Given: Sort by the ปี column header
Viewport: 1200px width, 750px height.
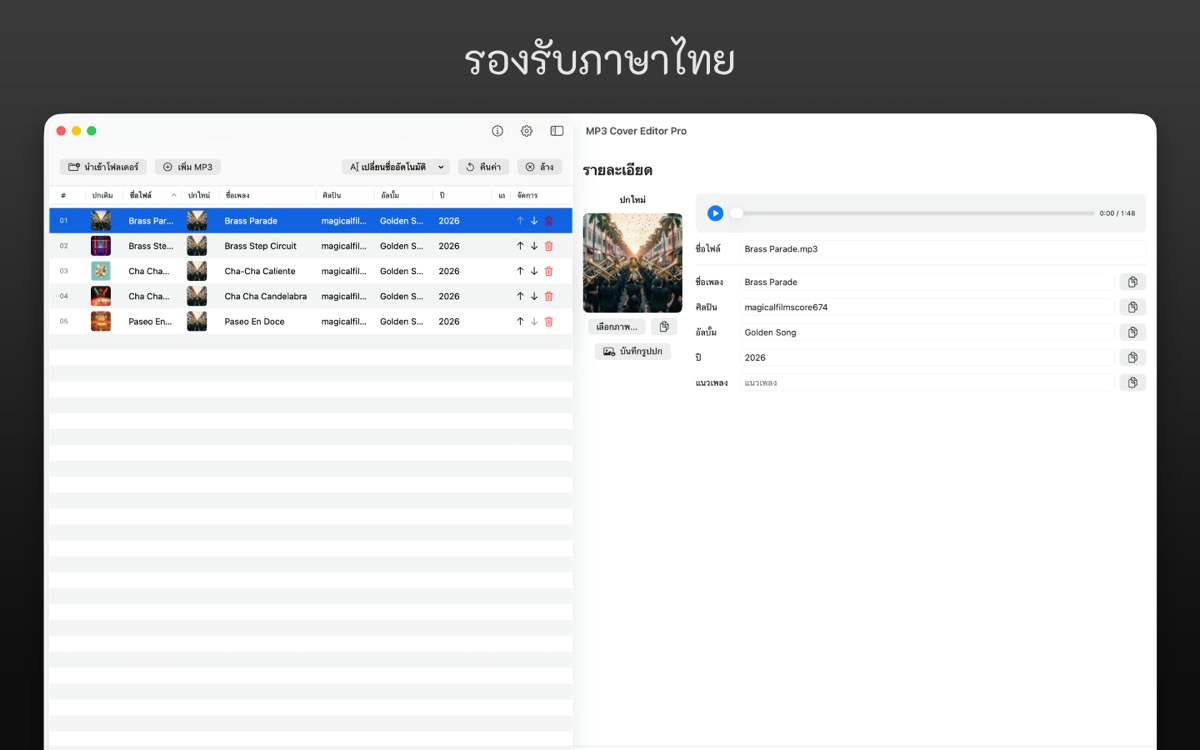Looking at the screenshot, I should 442,195.
